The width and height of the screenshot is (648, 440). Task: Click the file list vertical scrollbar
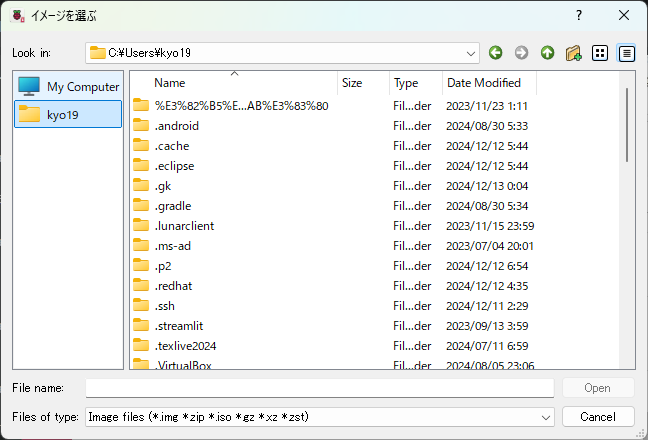627,125
